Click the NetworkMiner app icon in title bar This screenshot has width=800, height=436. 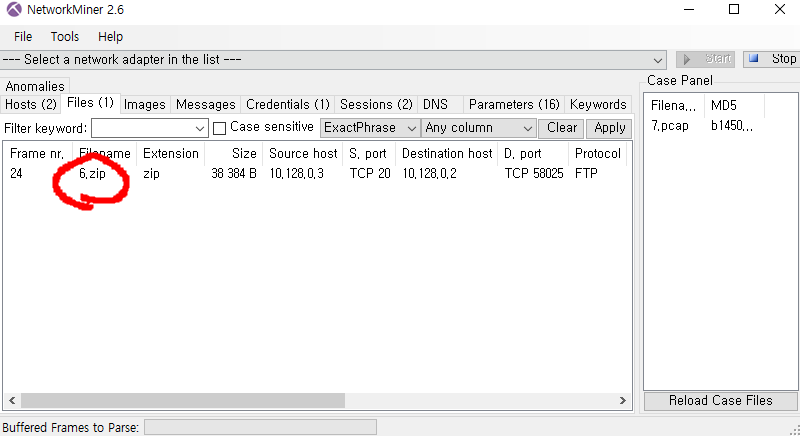[14, 9]
